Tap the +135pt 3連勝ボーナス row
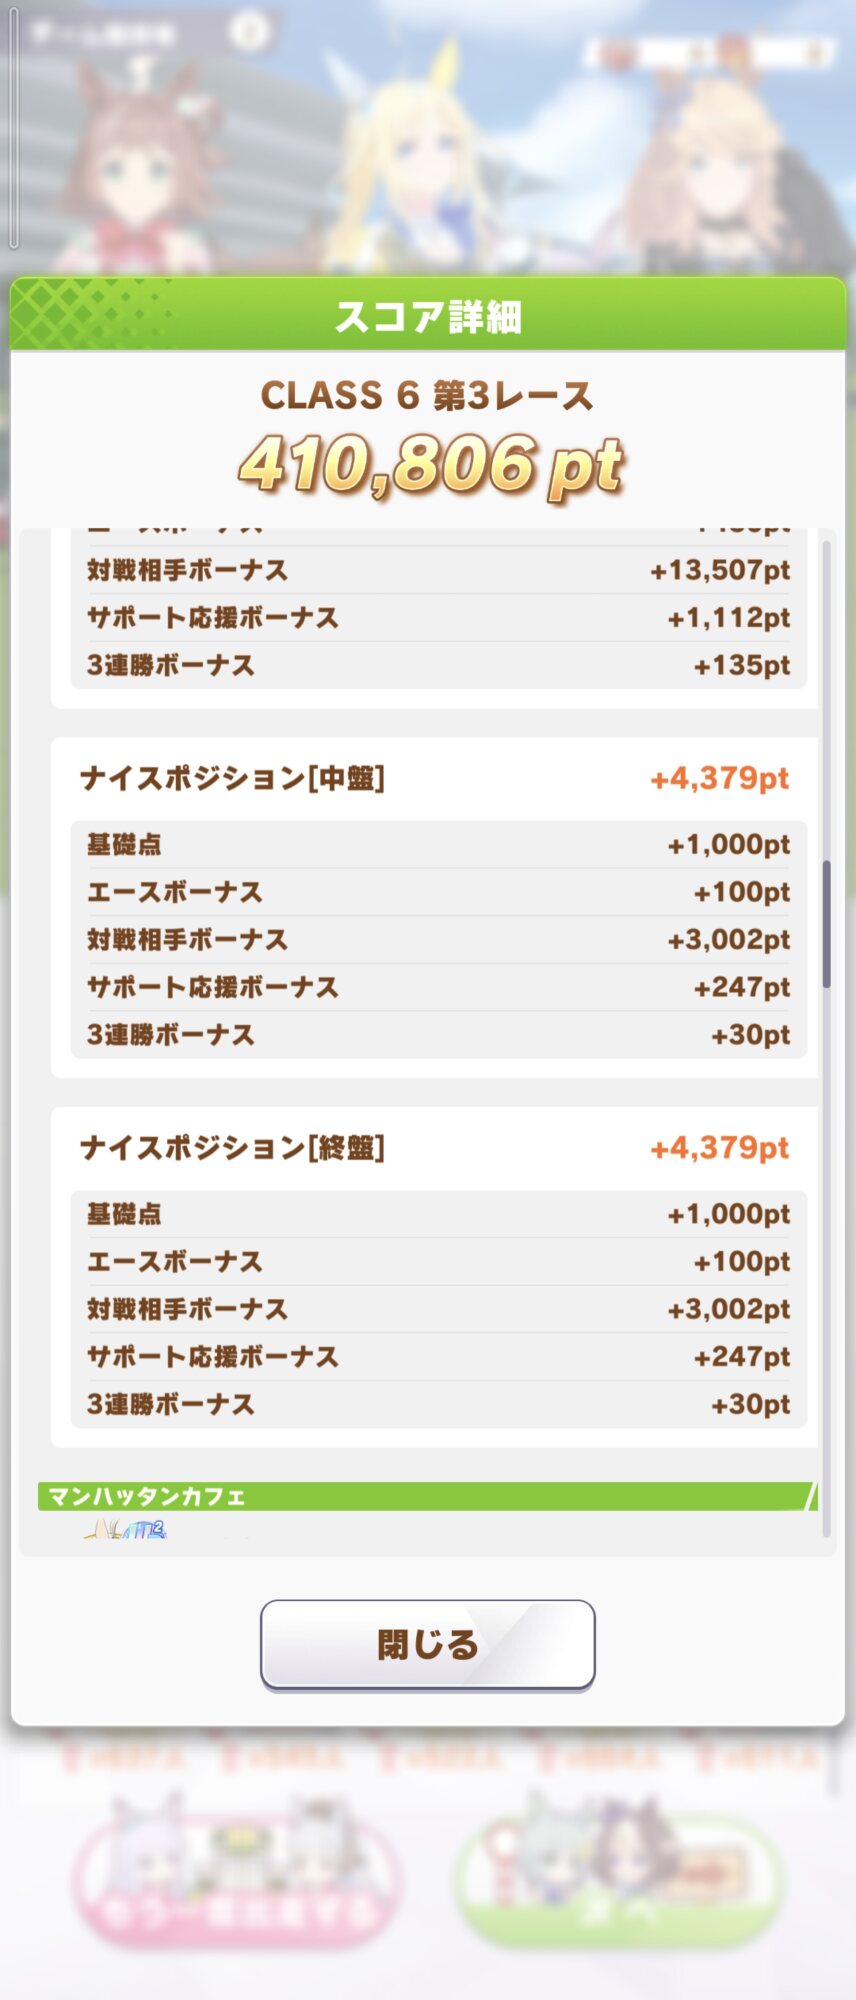This screenshot has width=856, height=2000. (438, 665)
